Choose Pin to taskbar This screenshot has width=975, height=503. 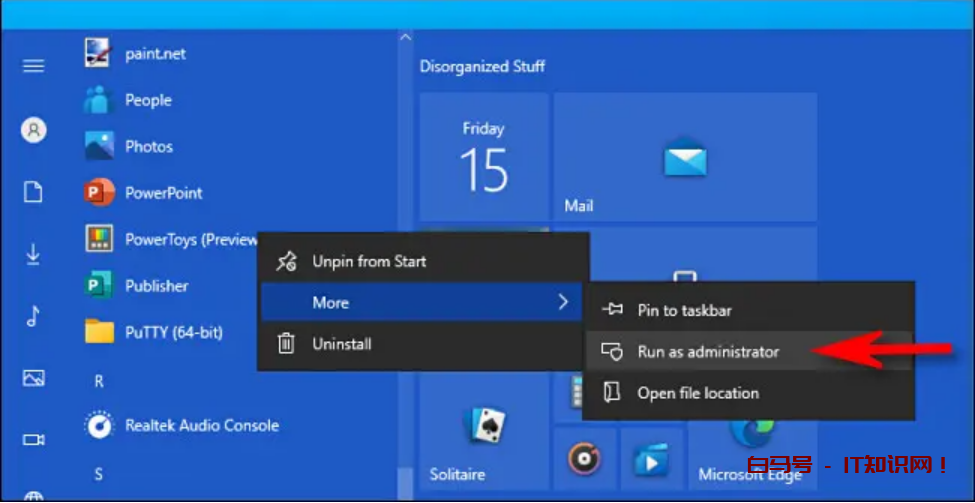tap(684, 310)
